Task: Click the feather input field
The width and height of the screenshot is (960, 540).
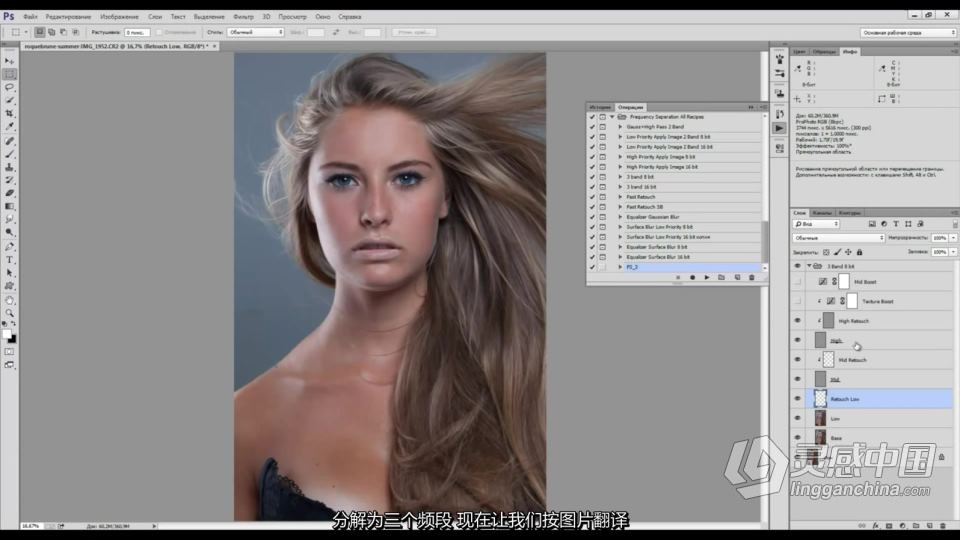Action: [x=137, y=32]
